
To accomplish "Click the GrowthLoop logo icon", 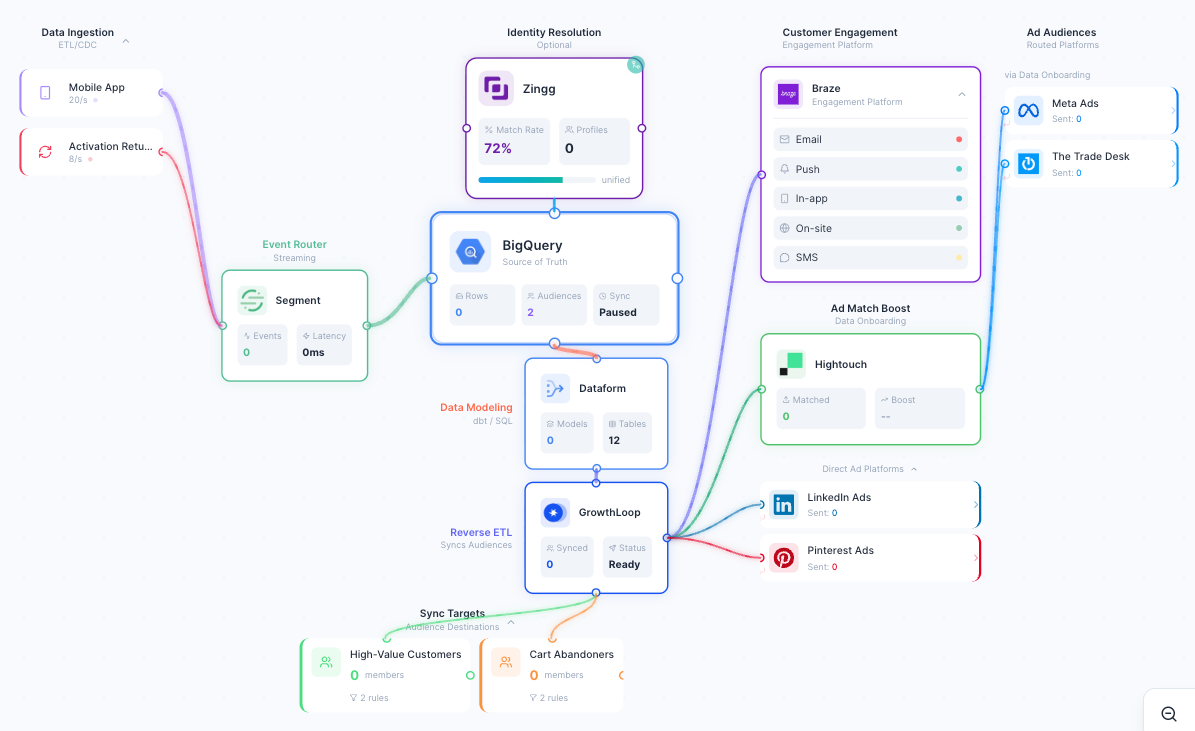I will click(555, 512).
